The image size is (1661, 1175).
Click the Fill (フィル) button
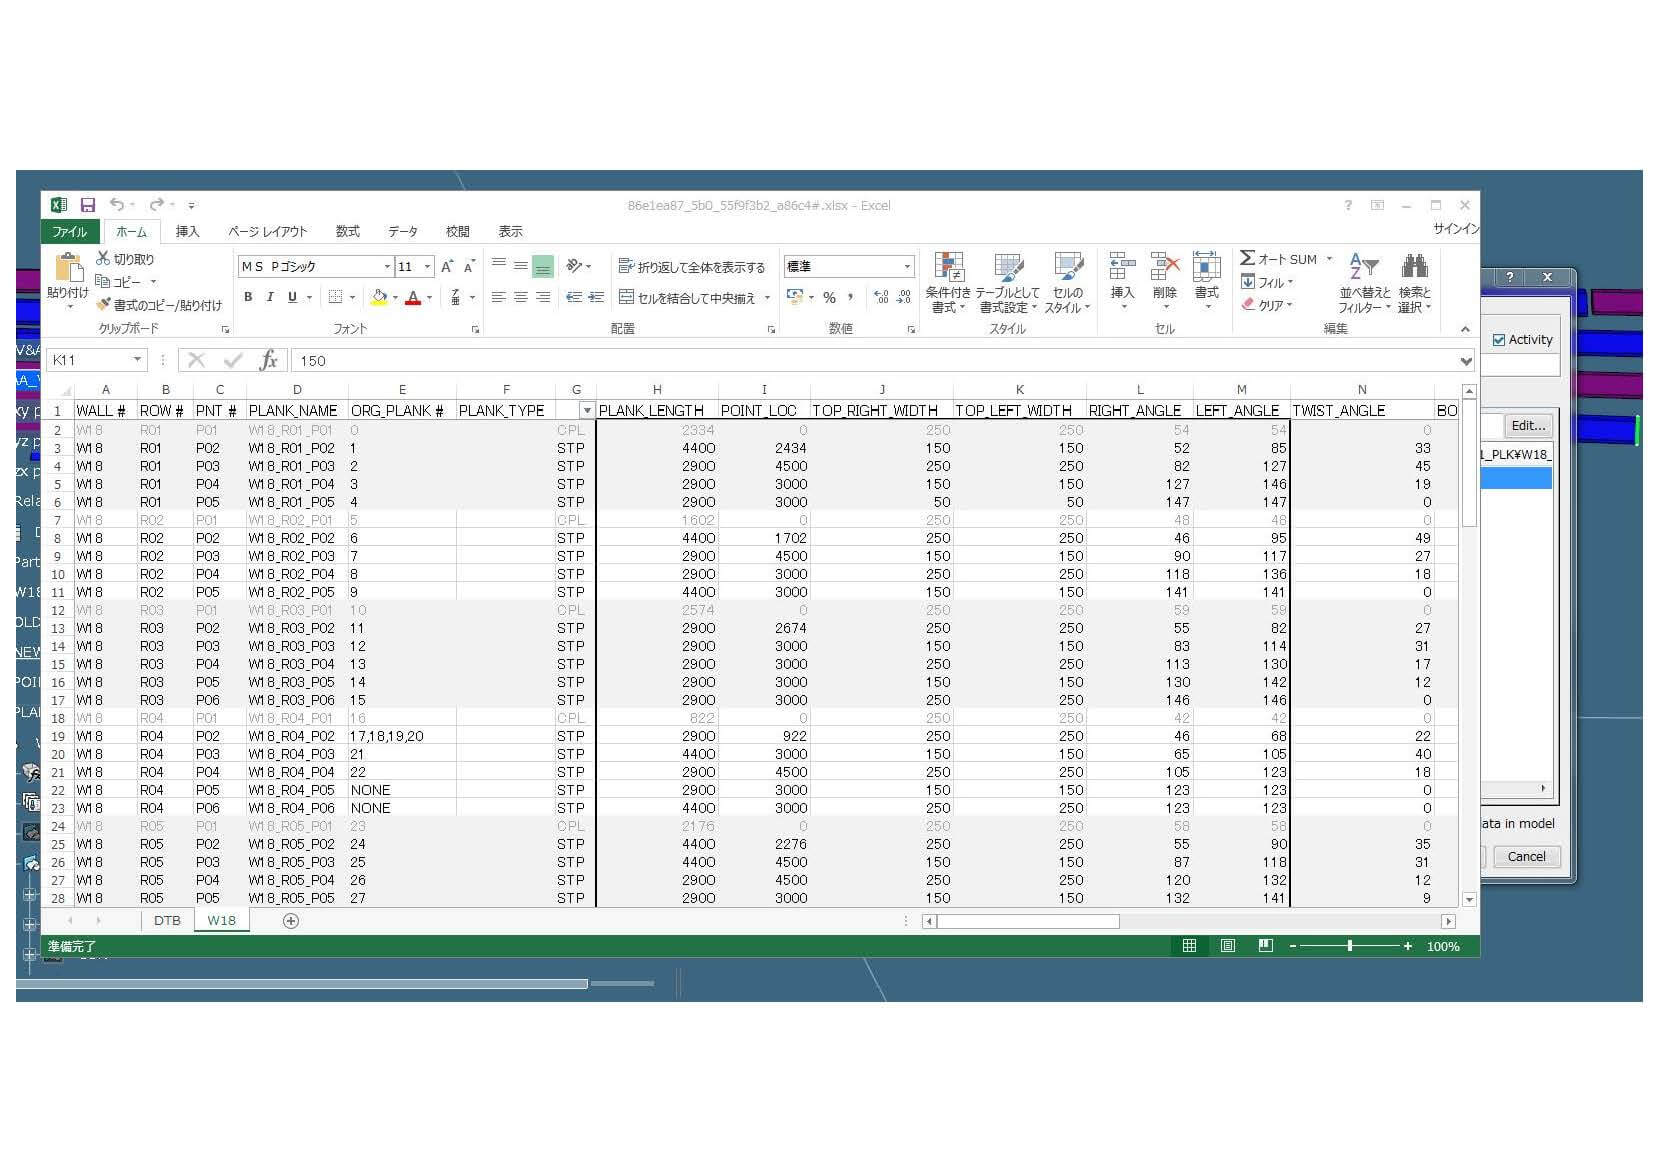point(1268,282)
